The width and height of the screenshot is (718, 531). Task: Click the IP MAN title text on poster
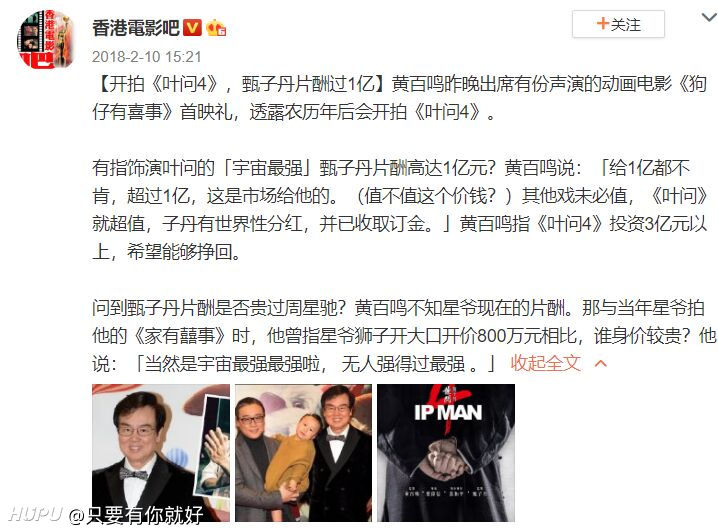point(448,412)
